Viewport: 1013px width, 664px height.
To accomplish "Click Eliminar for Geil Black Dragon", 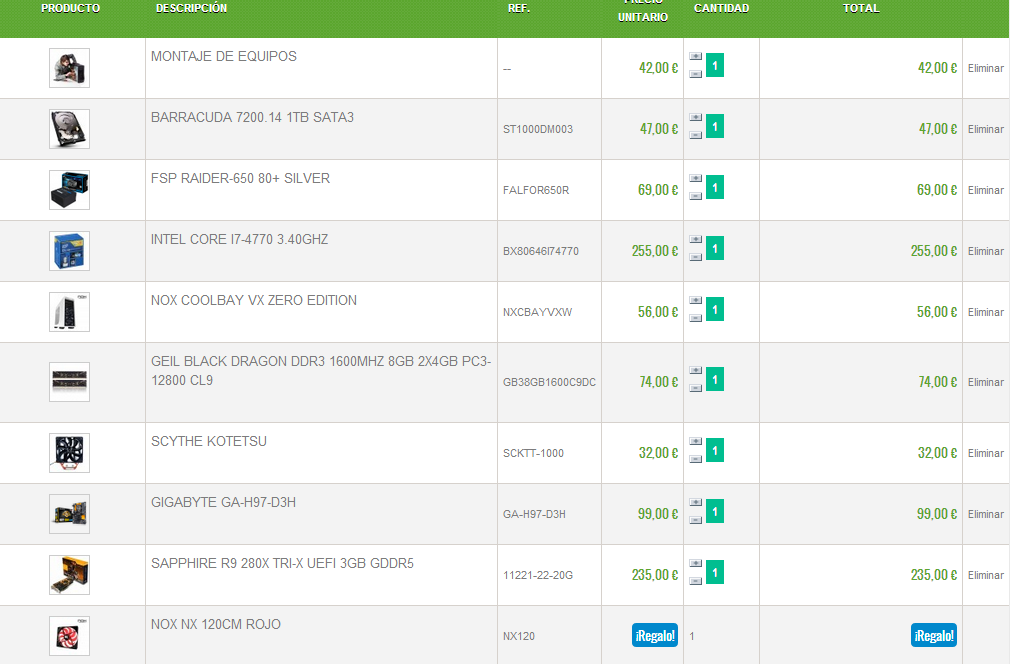I will (985, 382).
